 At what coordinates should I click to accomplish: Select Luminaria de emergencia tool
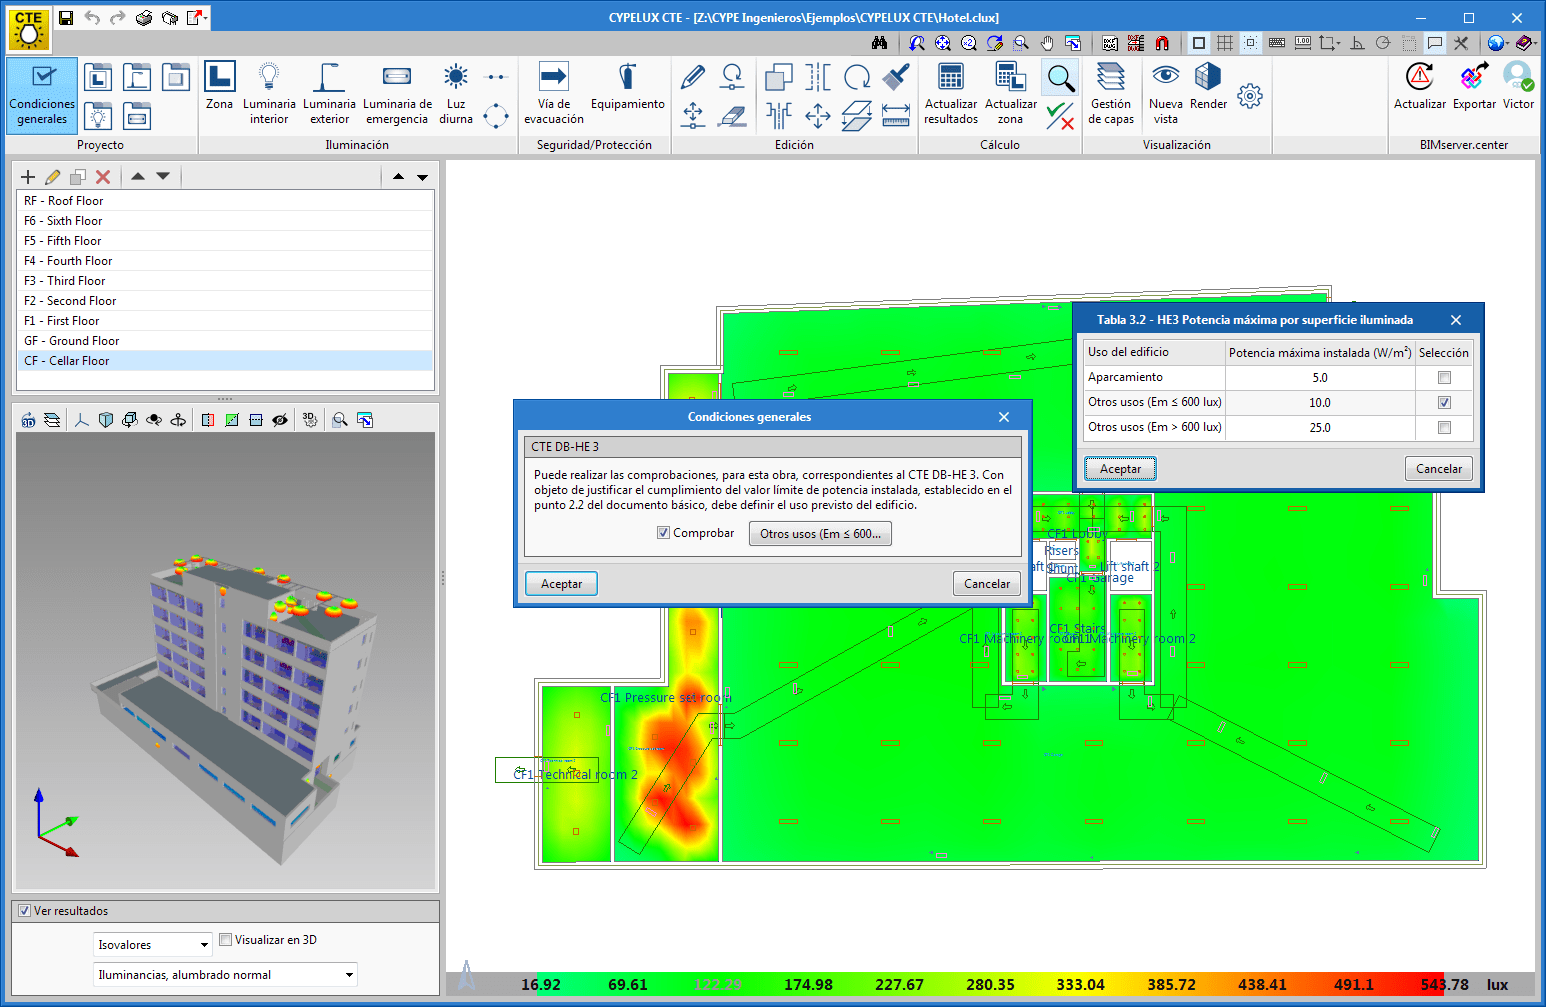[x=397, y=94]
